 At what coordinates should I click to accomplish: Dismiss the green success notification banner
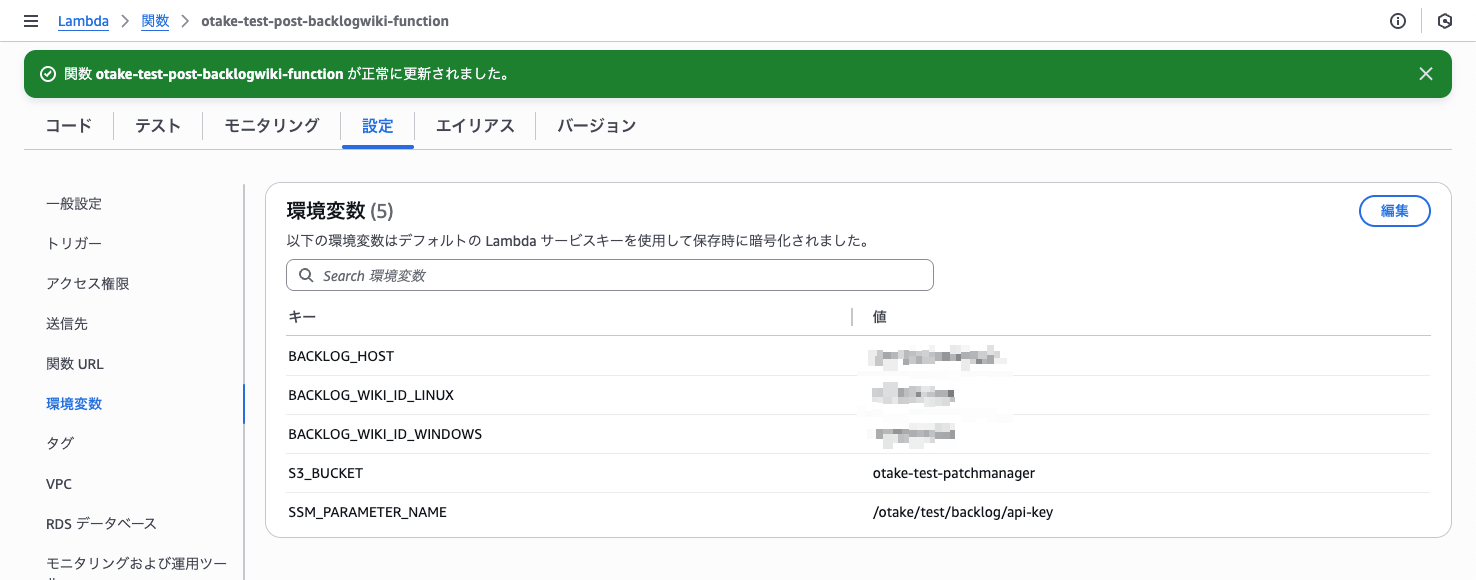click(x=1426, y=74)
